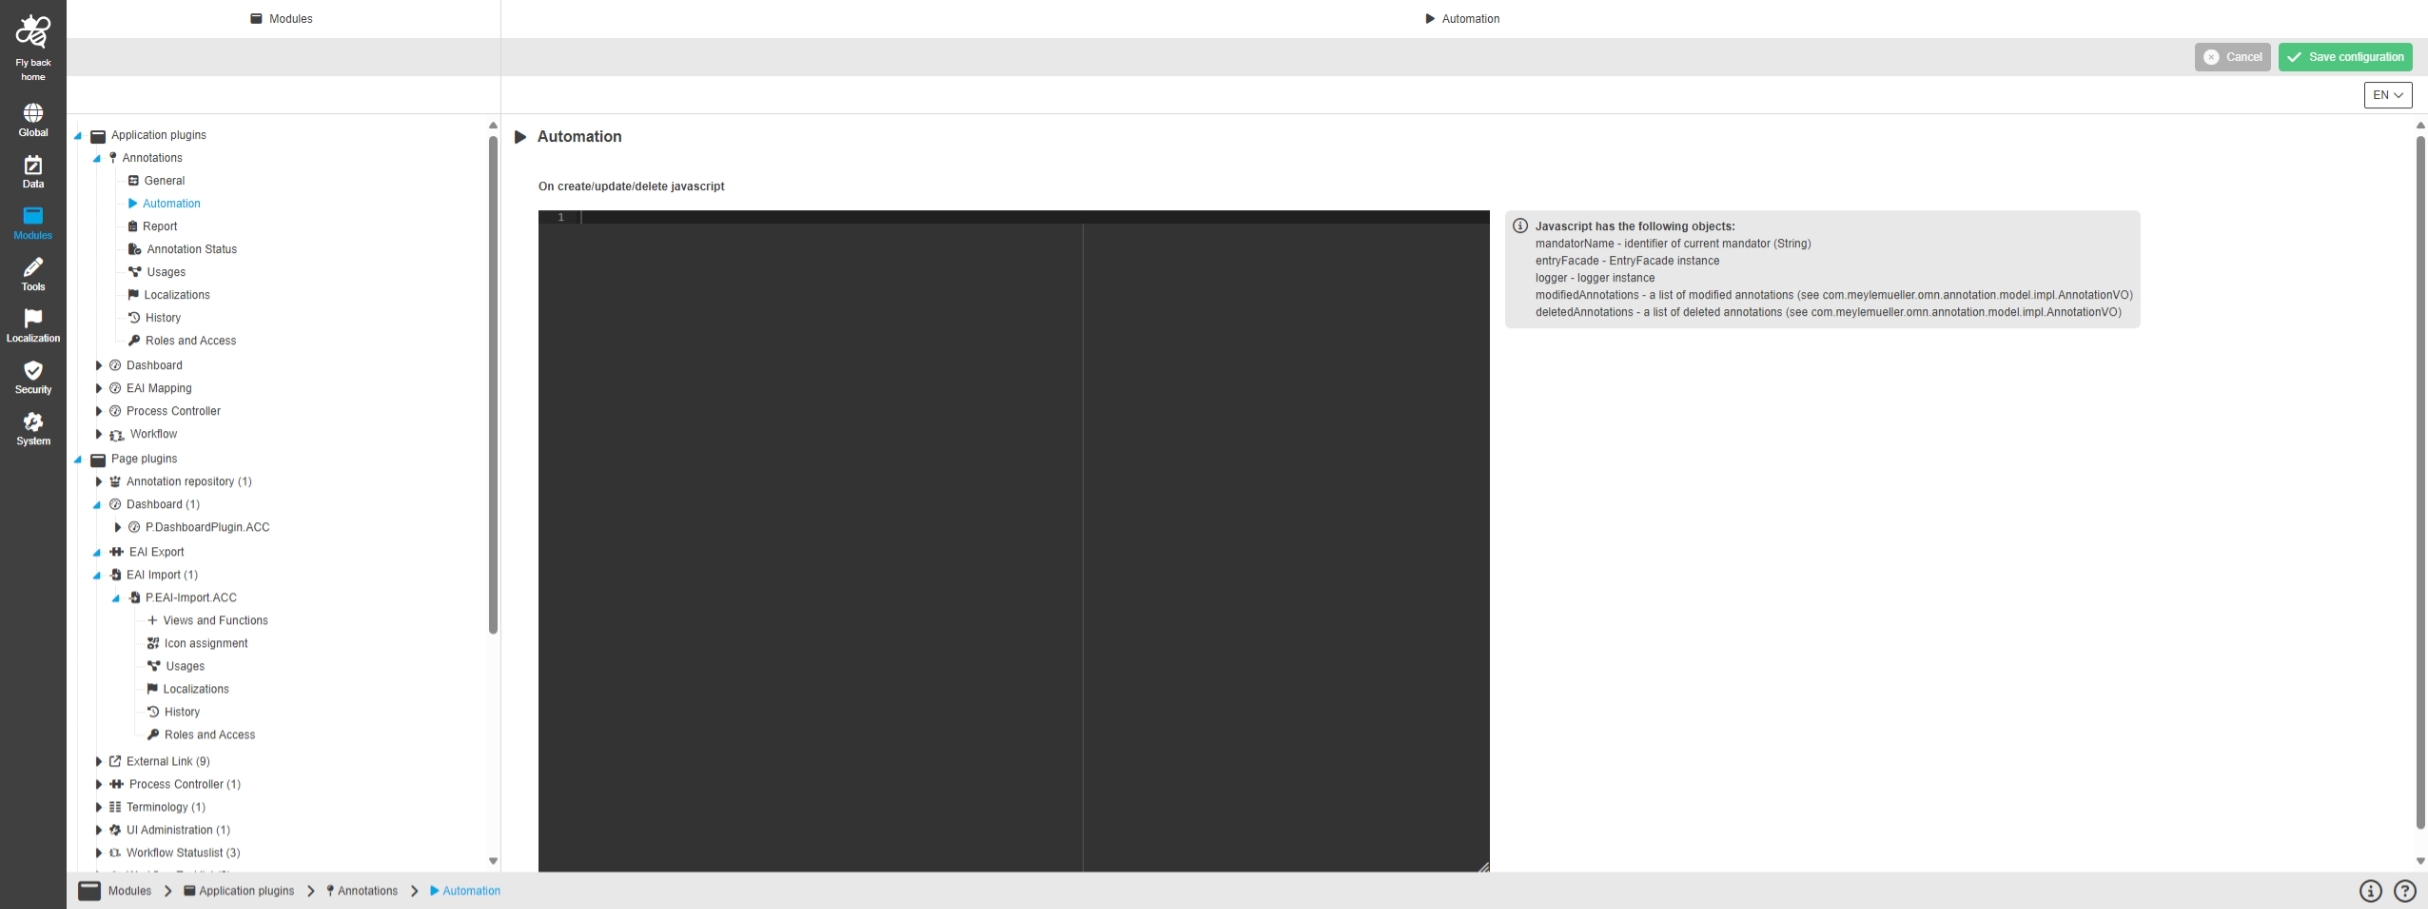
Task: Click the Modules icon in the breadcrumb bar
Action: (89, 891)
